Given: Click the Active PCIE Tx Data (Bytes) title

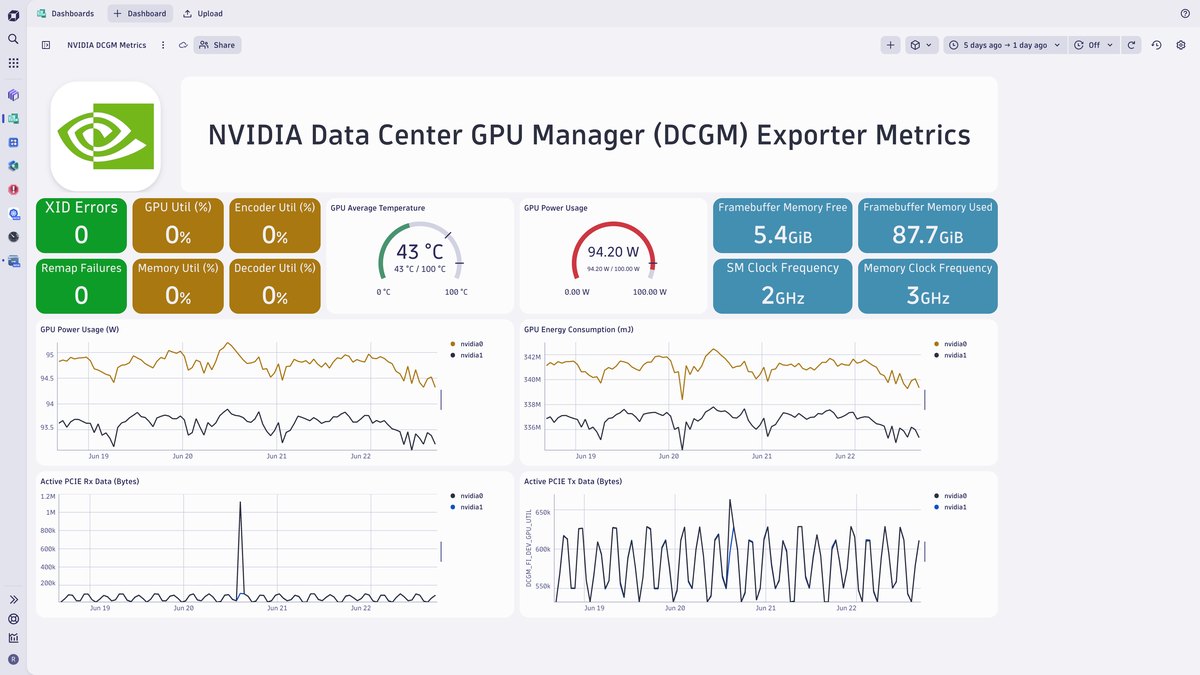Looking at the screenshot, I should click(x=573, y=481).
